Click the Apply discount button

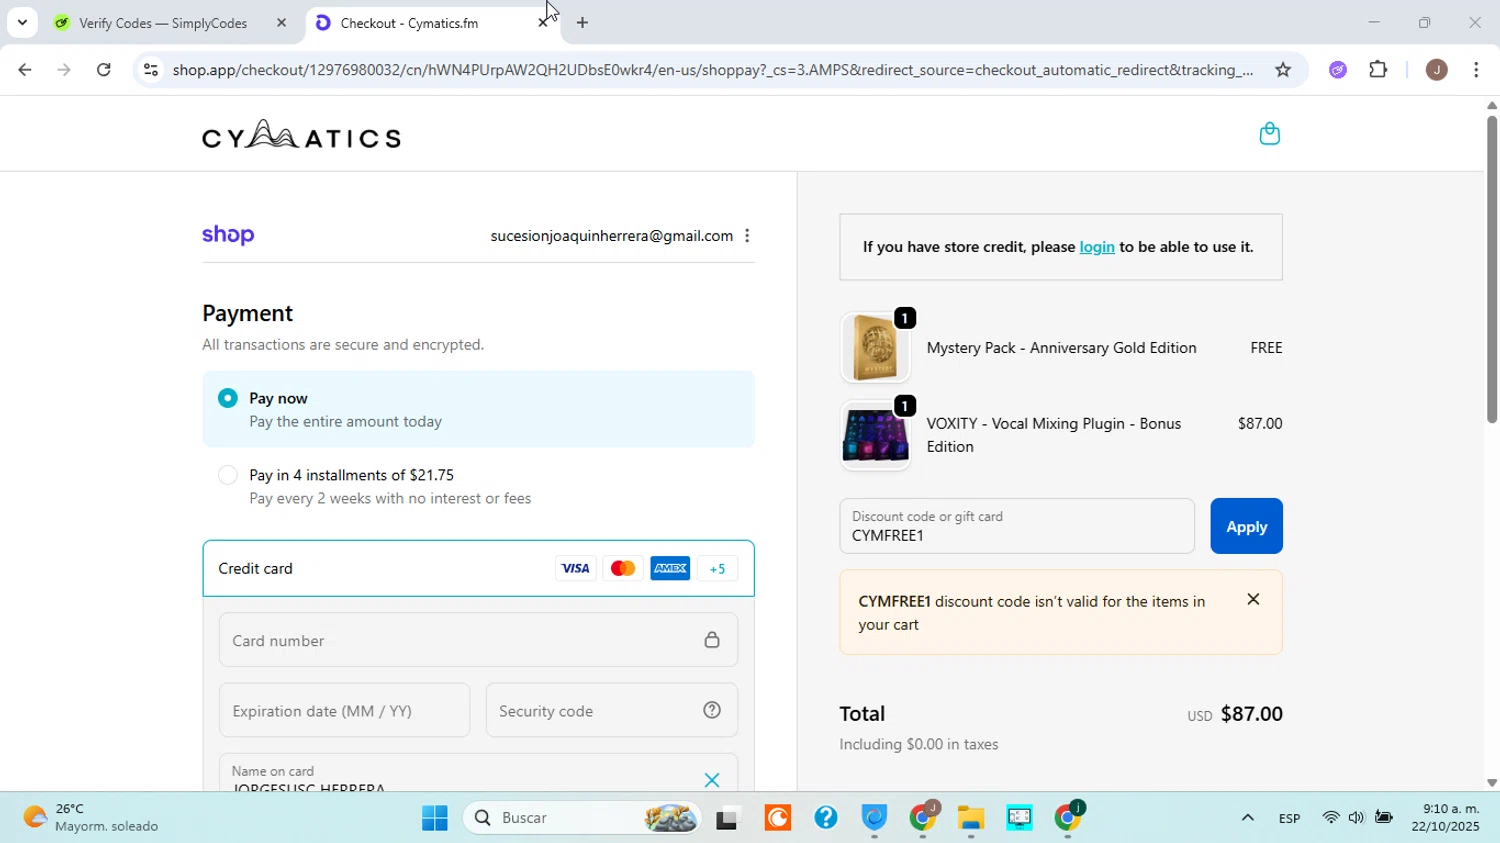(1246, 526)
